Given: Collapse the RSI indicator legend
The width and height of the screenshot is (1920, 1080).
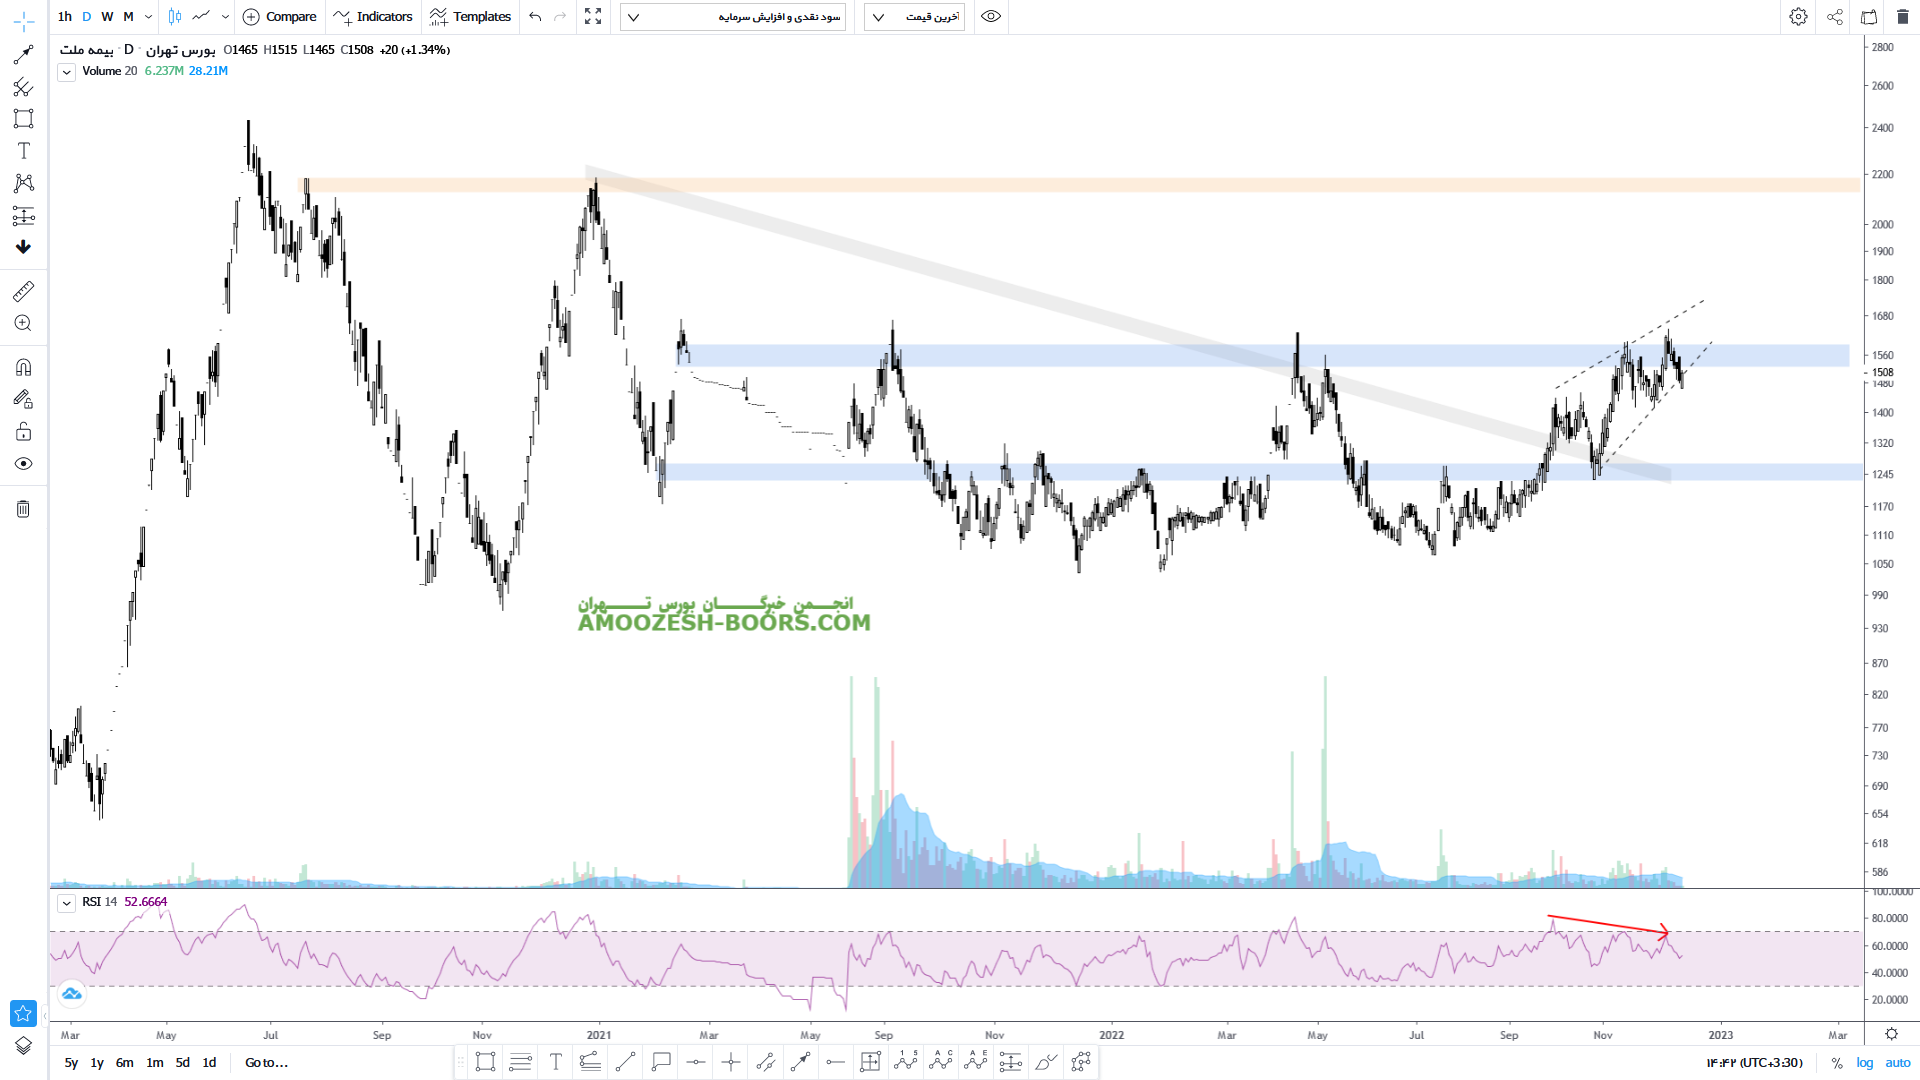Looking at the screenshot, I should click(66, 903).
